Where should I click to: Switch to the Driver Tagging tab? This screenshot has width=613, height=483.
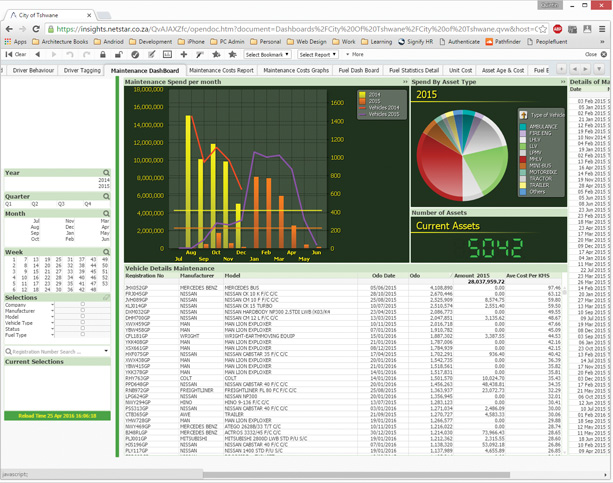point(82,70)
